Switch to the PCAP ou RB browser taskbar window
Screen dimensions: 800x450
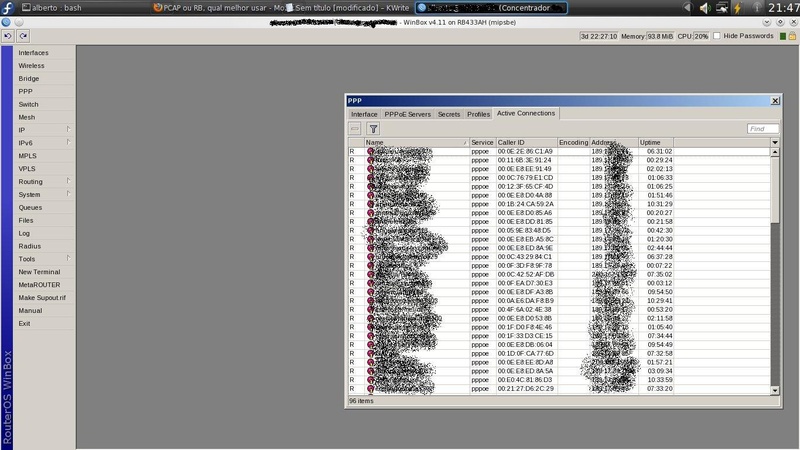(218, 8)
